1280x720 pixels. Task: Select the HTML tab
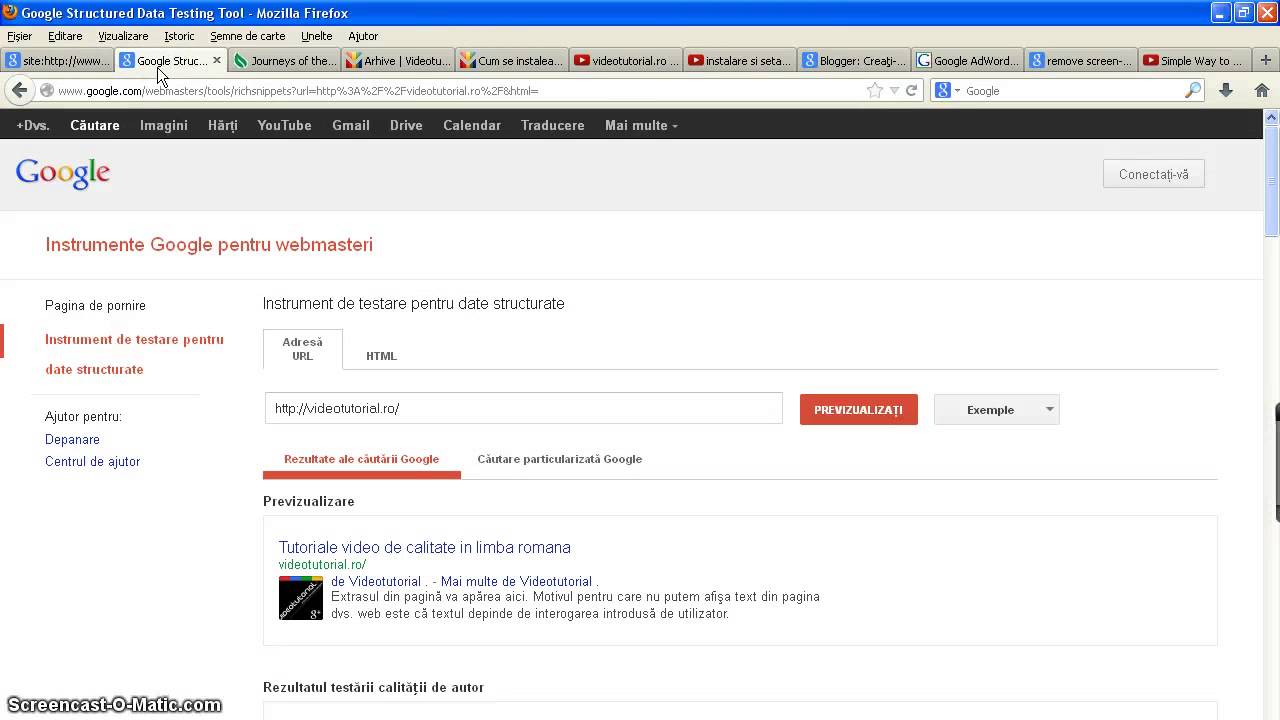[x=381, y=356]
